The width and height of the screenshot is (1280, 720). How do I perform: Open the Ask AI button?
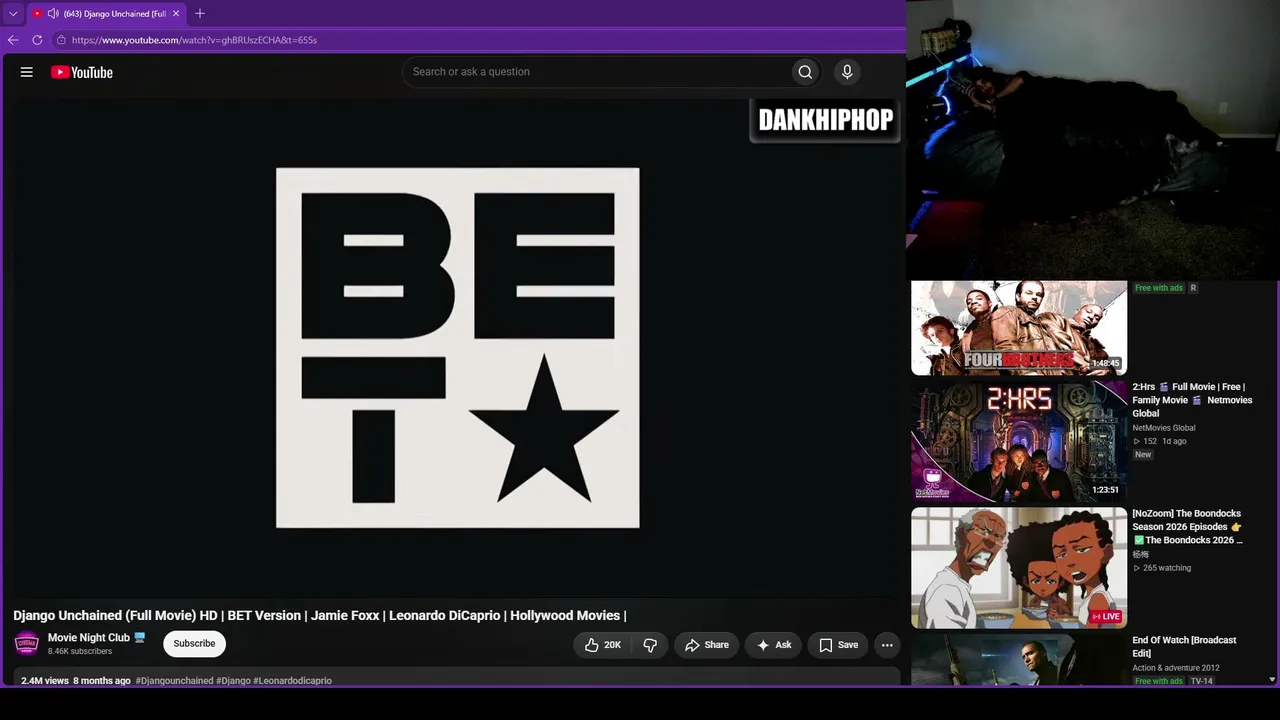[x=773, y=645]
